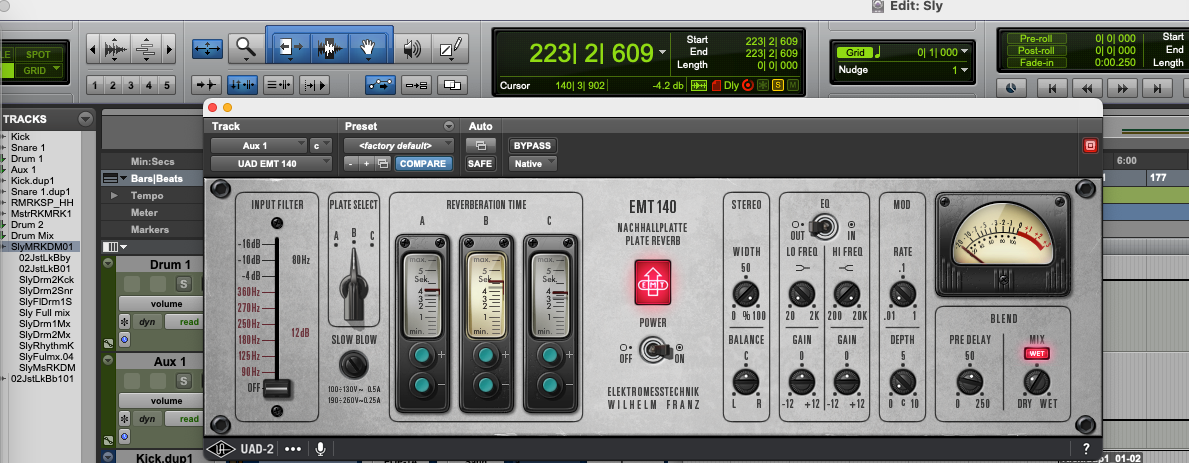Click the Layered Editing icon
The image size is (1189, 463).
tap(453, 85)
